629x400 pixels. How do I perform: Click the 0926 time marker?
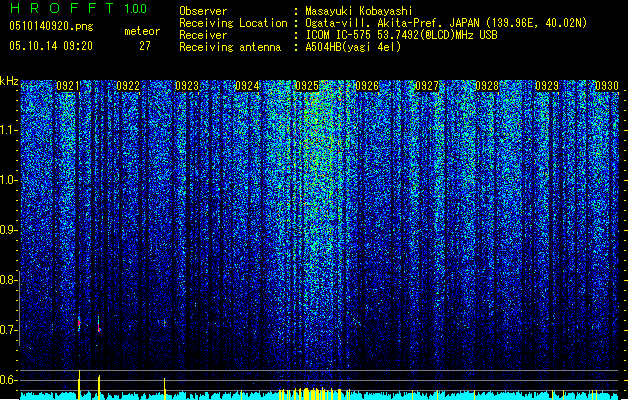click(x=367, y=86)
